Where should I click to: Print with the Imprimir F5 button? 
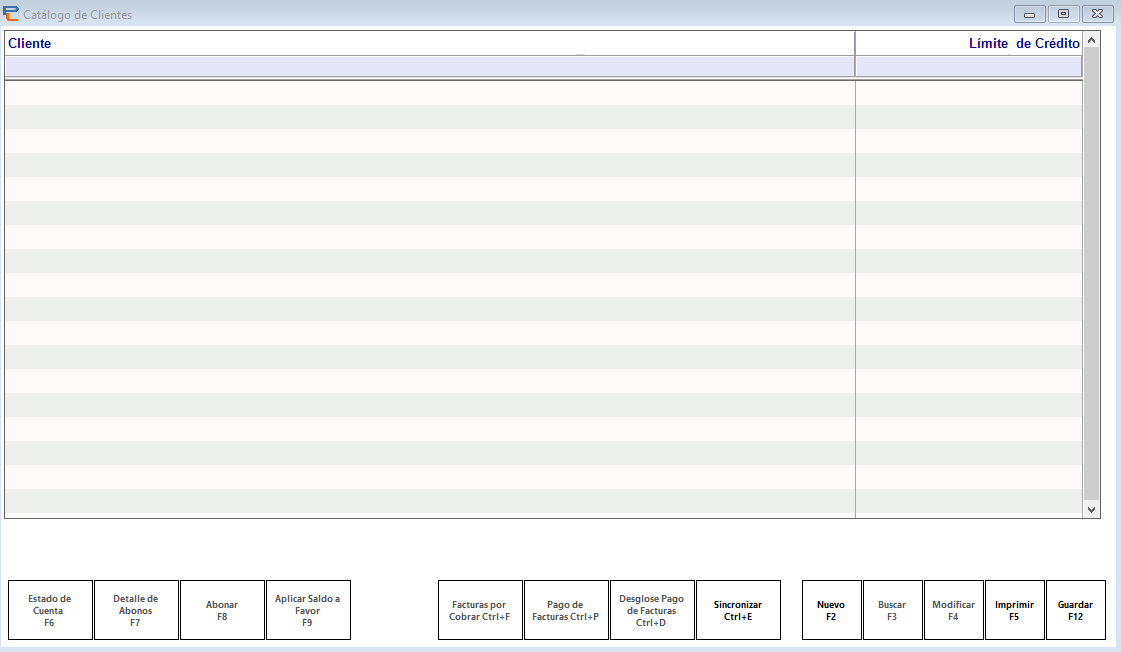point(1014,610)
